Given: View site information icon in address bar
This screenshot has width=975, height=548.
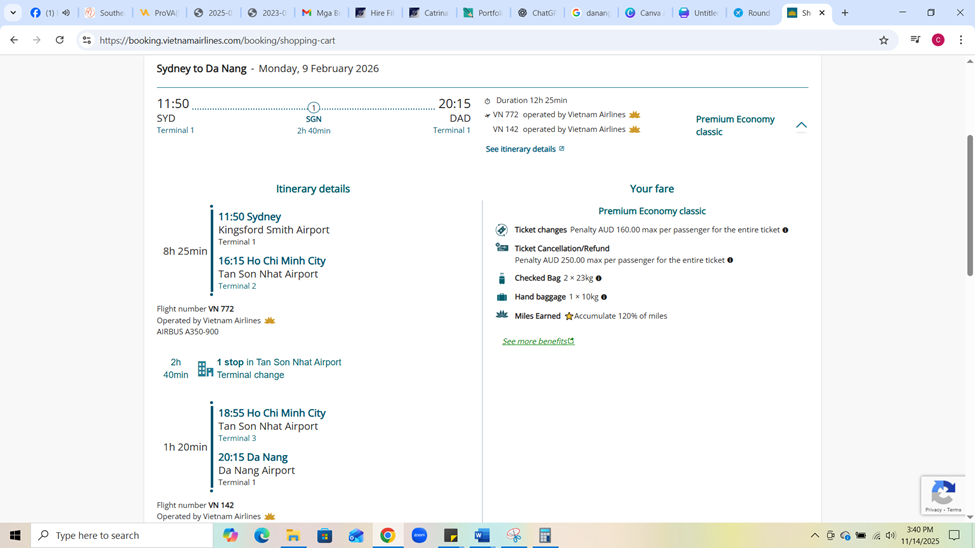Looking at the screenshot, I should [x=87, y=40].
